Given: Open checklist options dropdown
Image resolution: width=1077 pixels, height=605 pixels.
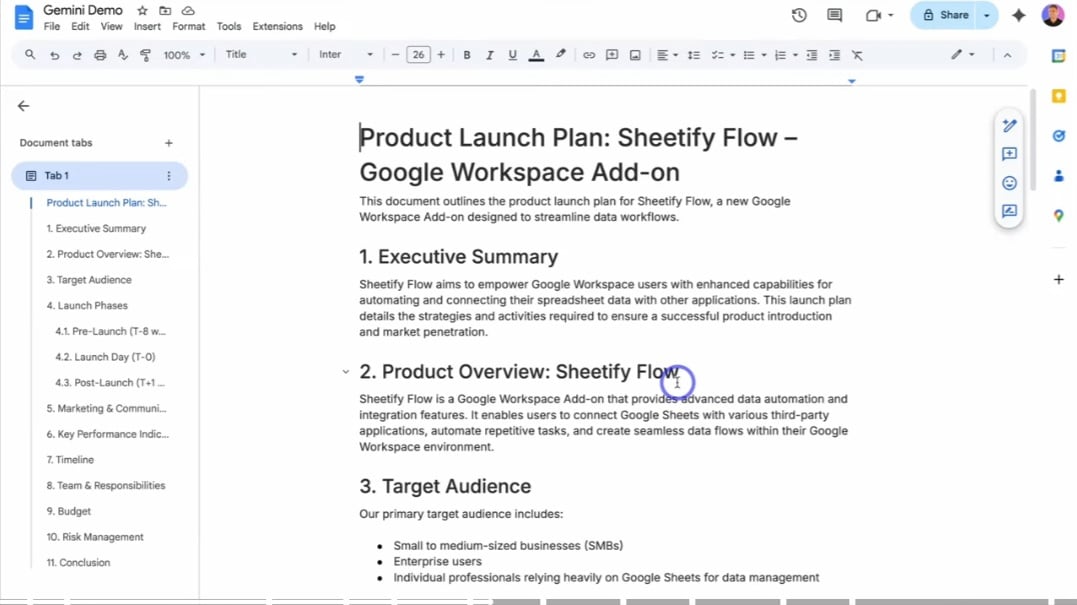Looking at the screenshot, I should coord(723,55).
